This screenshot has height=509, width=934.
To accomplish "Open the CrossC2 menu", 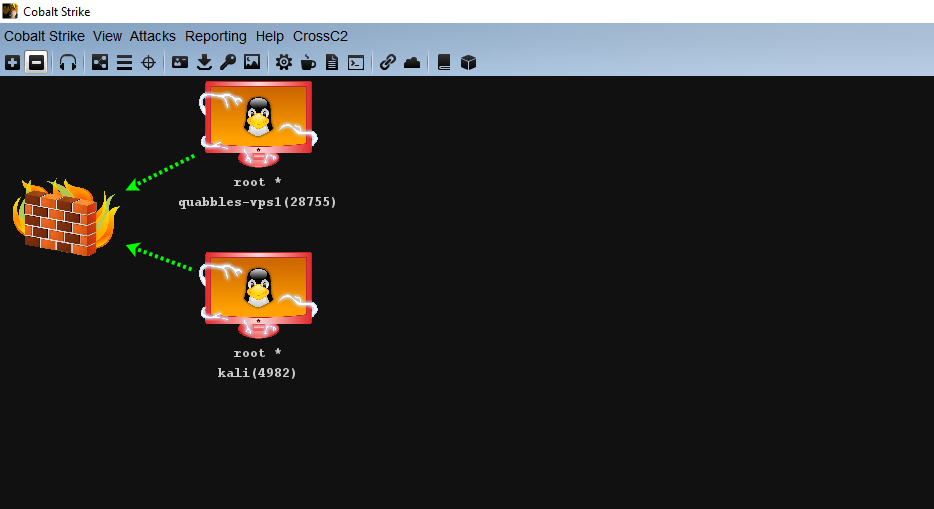I will (320, 36).
